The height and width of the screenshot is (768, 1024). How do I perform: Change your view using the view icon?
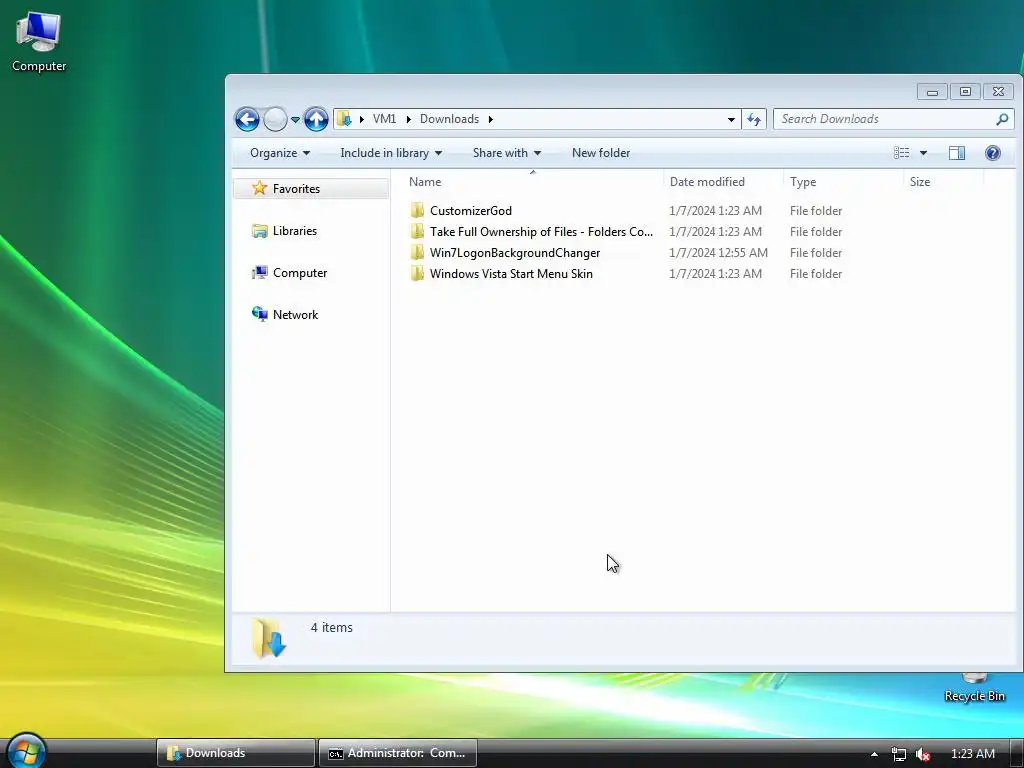click(x=902, y=153)
